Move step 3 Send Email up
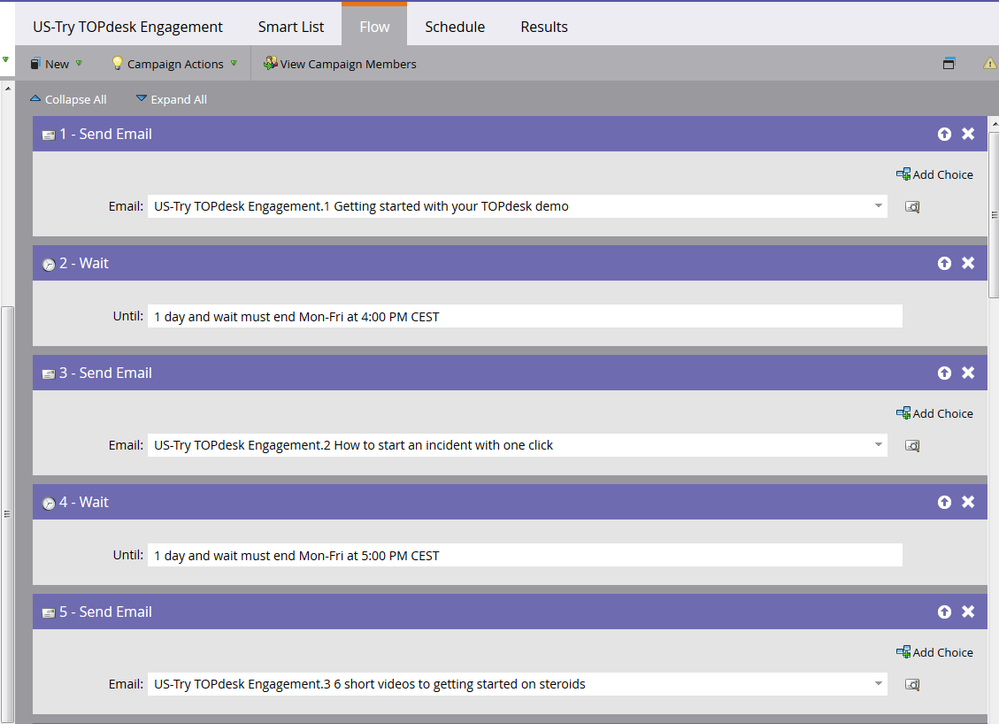999x724 pixels. click(944, 373)
